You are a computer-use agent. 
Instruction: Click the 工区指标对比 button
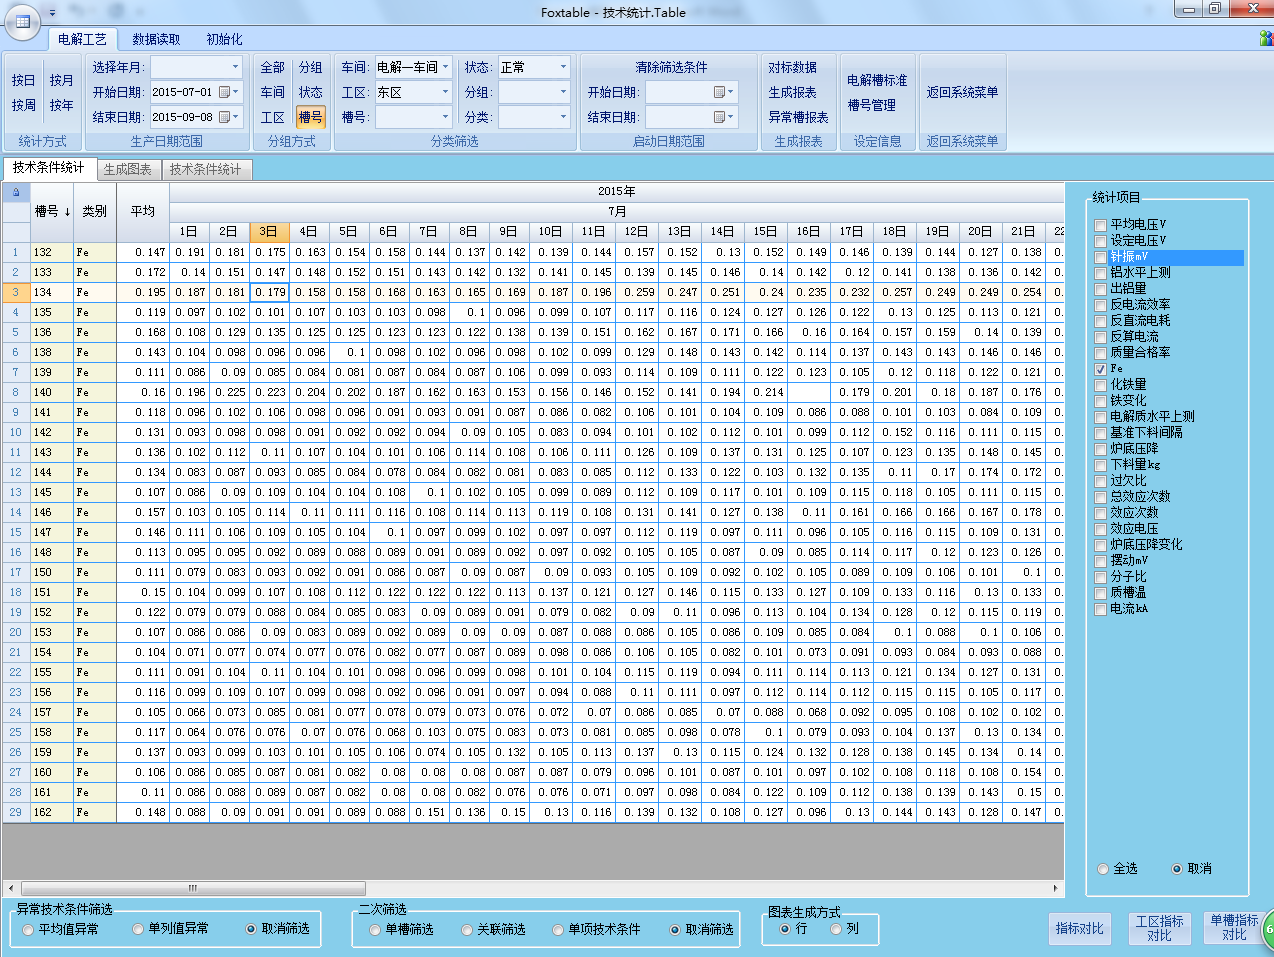pos(1159,929)
